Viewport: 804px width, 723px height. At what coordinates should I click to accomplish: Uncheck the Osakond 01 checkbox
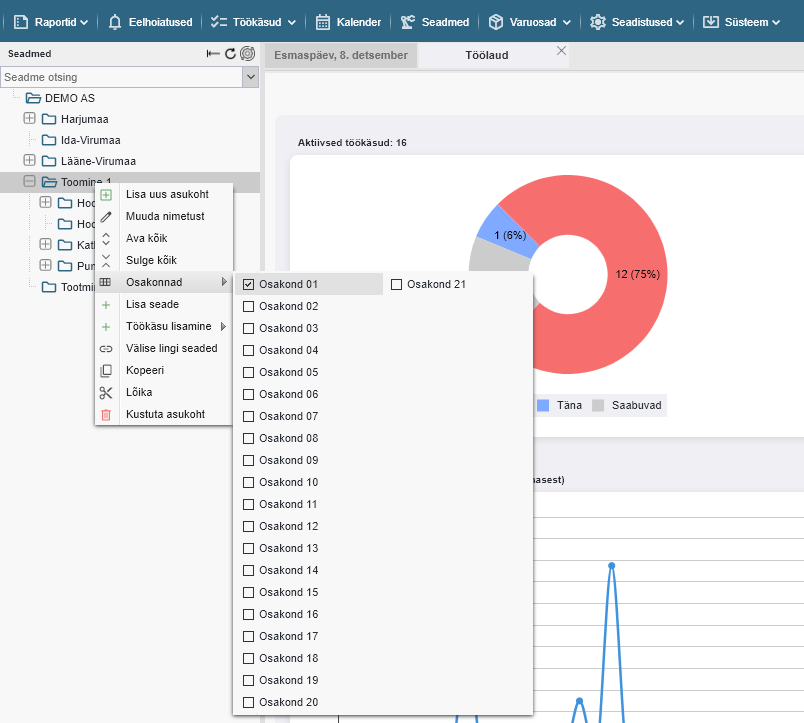pos(249,284)
